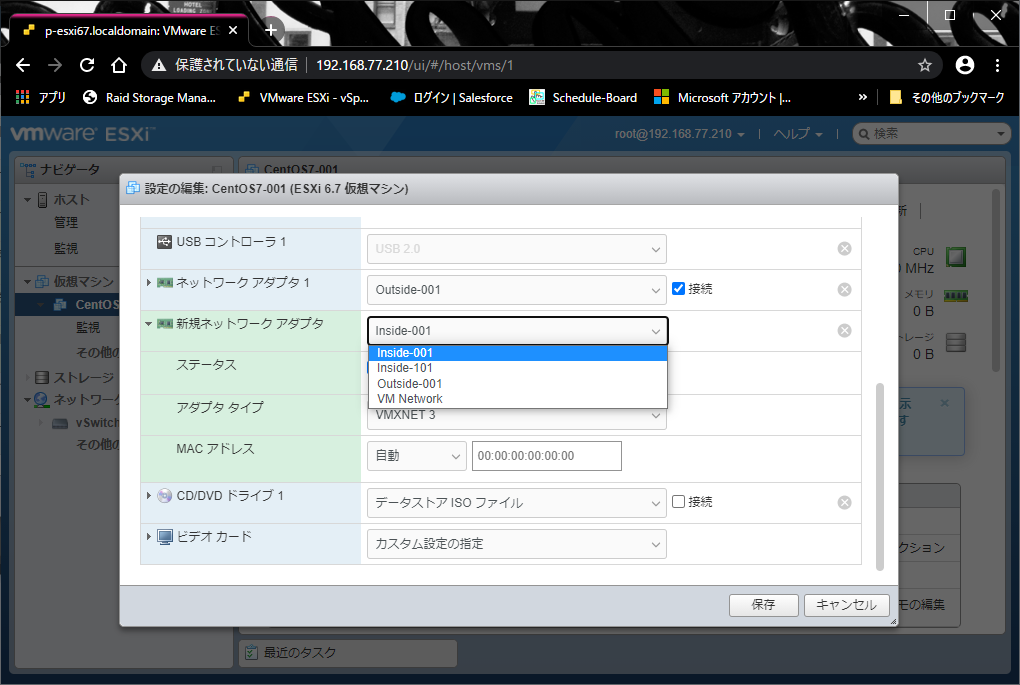Click the MAC address input field
This screenshot has width=1020, height=685.
[x=546, y=455]
